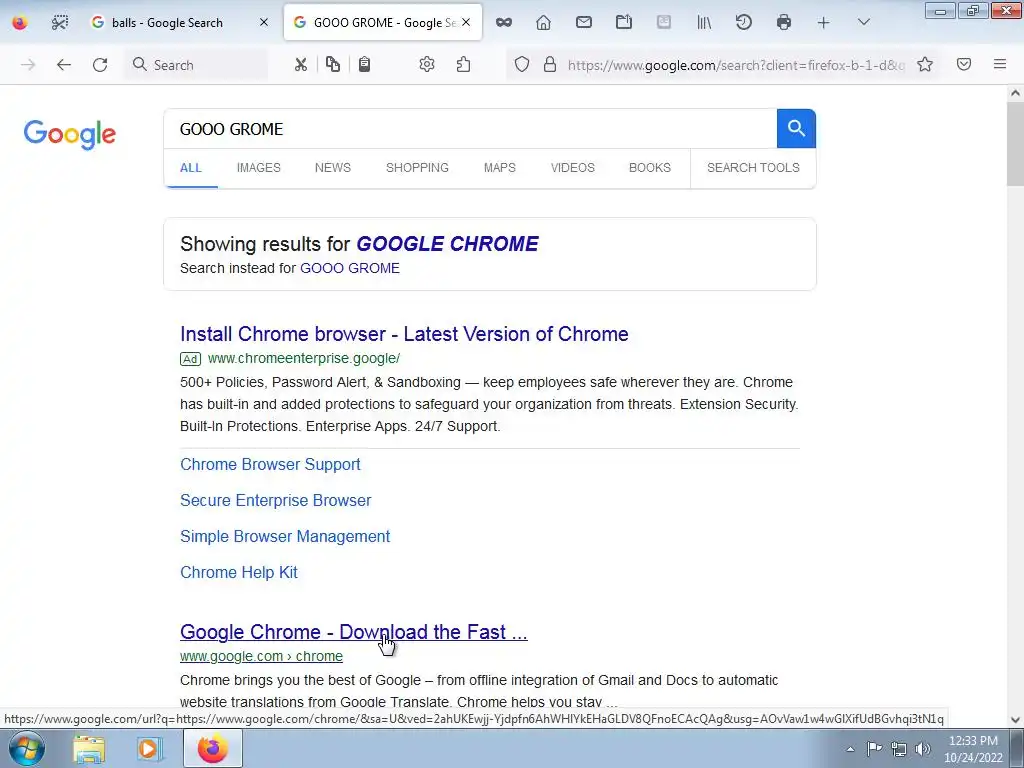
Task: Click the 'GOOGLE CHROME' corrected query link
Action: coord(447,244)
